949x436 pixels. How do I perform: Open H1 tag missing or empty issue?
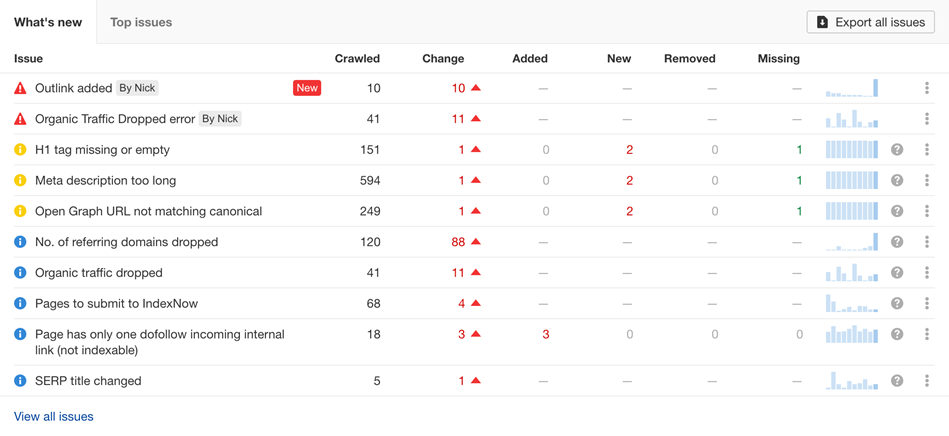tap(102, 150)
